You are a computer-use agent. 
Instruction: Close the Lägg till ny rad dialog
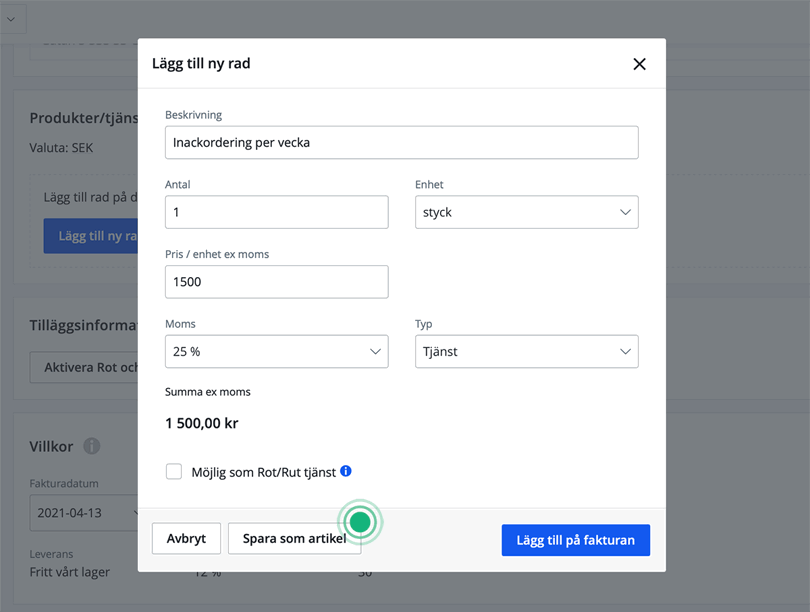640,64
